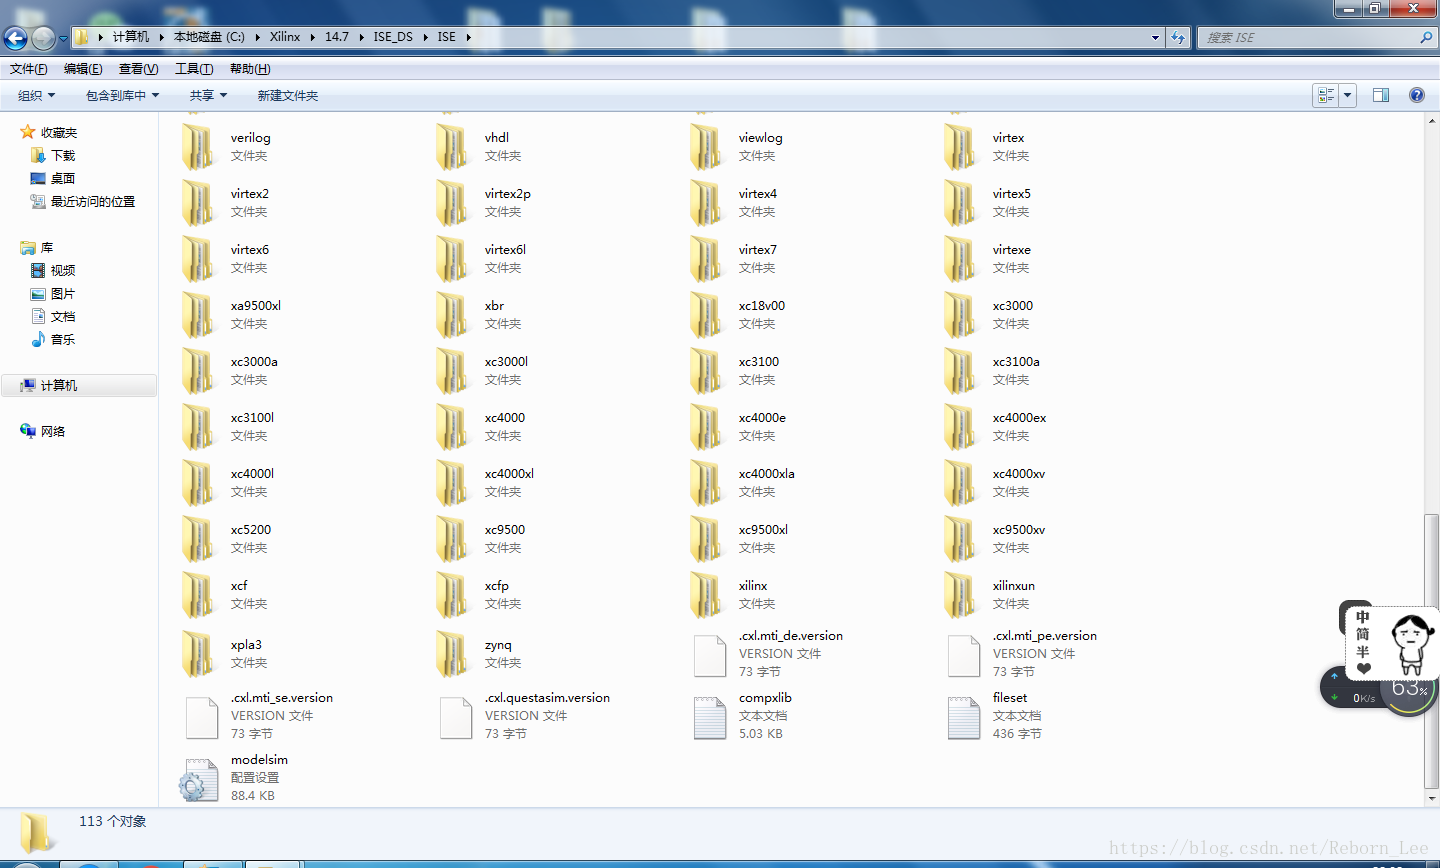Select the .cxl.mti_de.version file icon
The height and width of the screenshot is (868, 1440).
(710, 655)
